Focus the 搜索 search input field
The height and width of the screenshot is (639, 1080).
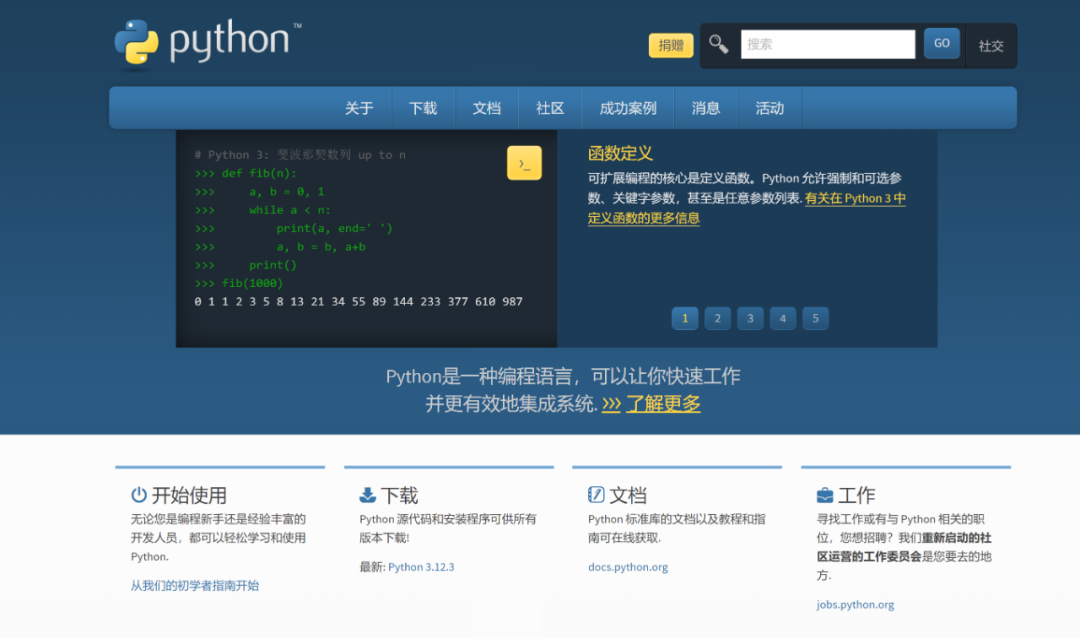[828, 44]
